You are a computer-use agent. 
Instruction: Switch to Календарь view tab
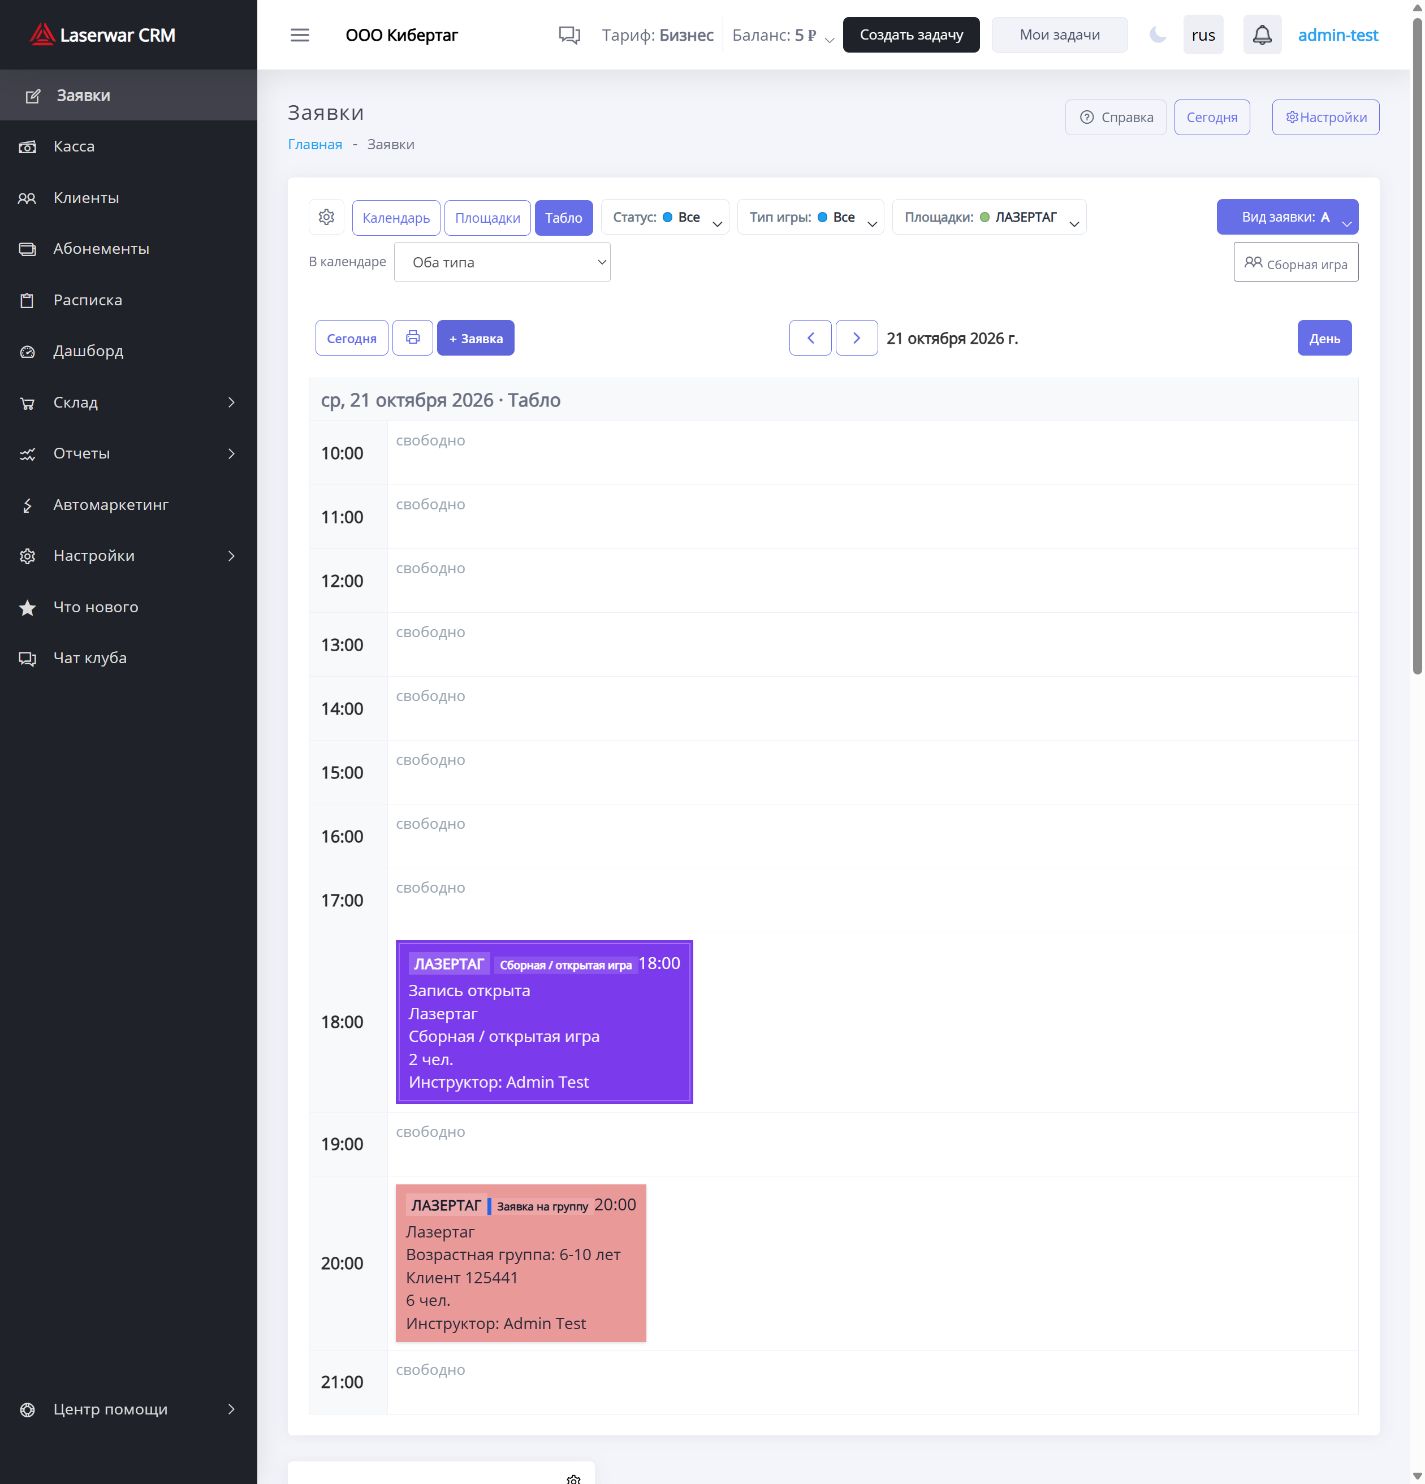pyautogui.click(x=396, y=218)
